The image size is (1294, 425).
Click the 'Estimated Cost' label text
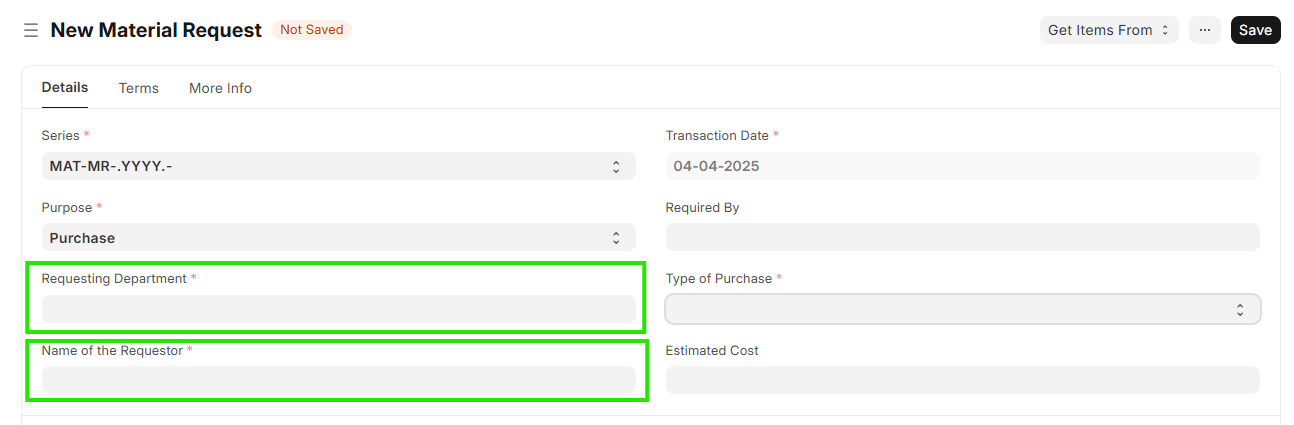tap(712, 351)
